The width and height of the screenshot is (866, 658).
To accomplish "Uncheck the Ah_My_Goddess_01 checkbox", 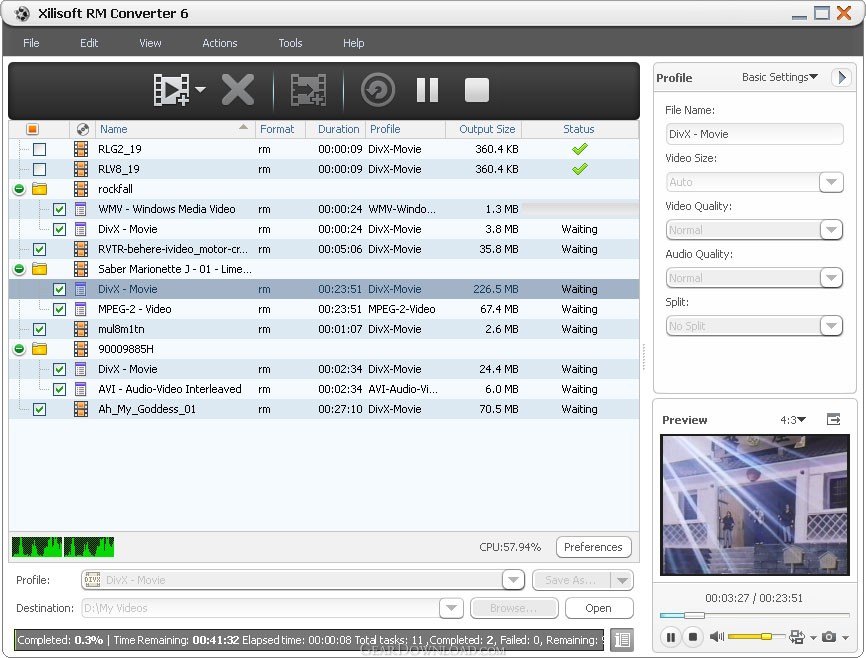I will click(x=40, y=409).
